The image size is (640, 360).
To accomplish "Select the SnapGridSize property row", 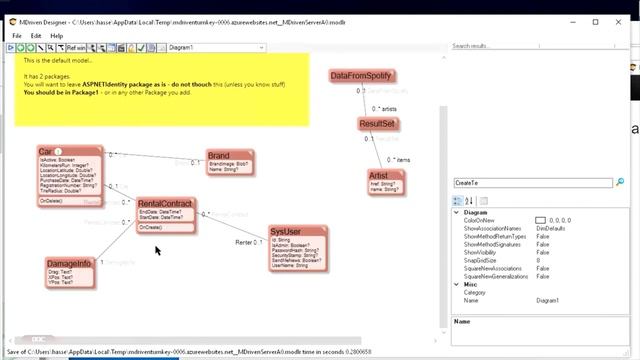I will click(x=540, y=260).
